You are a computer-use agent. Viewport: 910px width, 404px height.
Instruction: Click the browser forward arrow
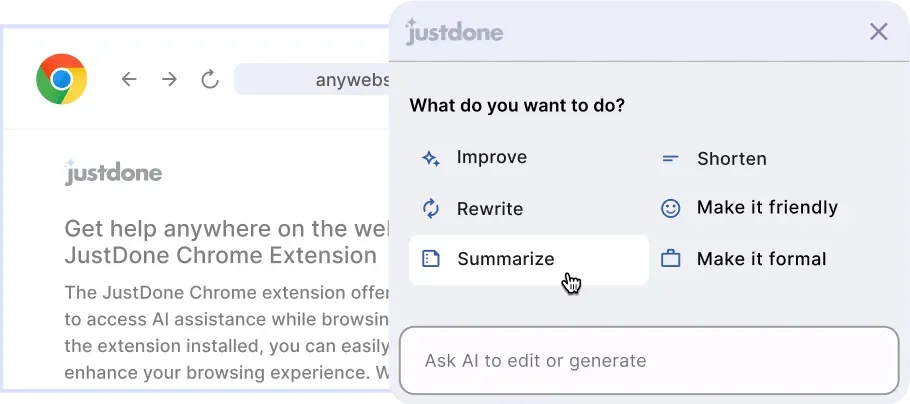point(169,79)
